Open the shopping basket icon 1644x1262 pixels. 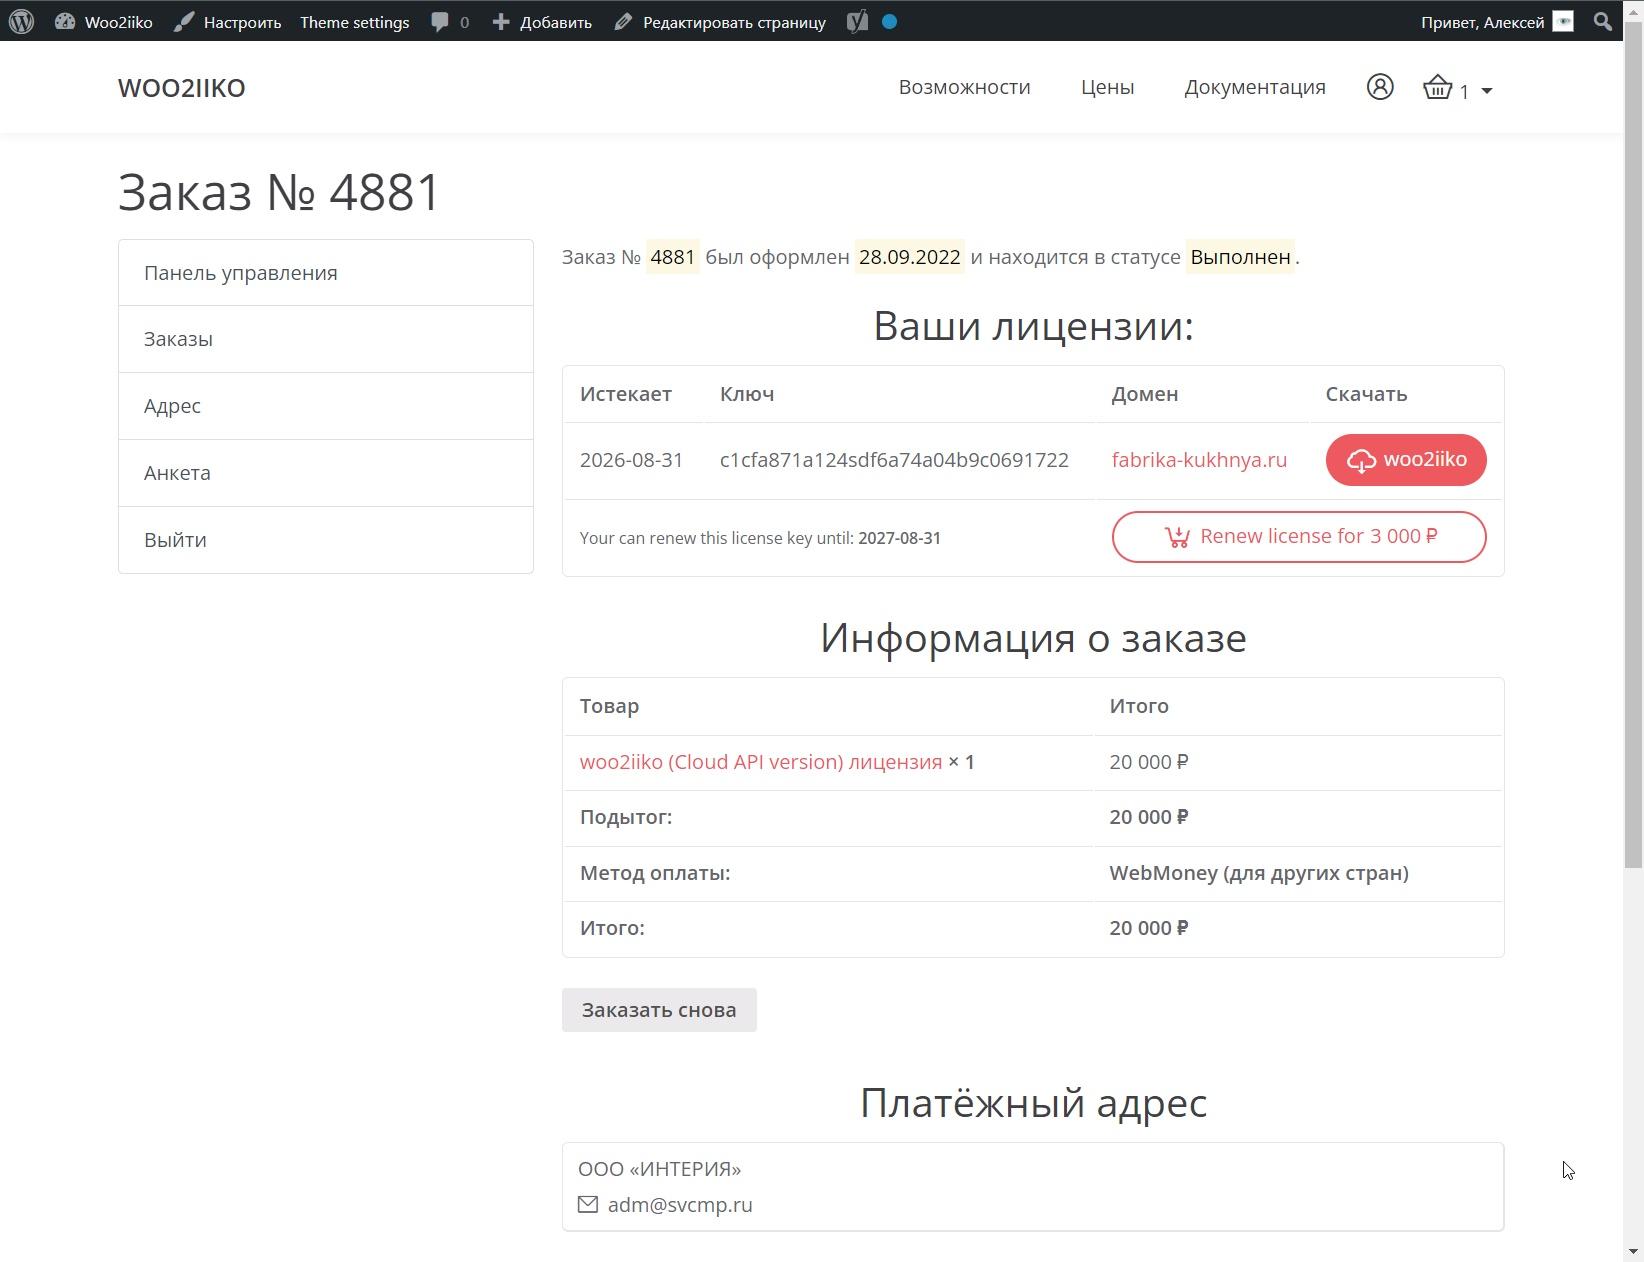point(1438,87)
